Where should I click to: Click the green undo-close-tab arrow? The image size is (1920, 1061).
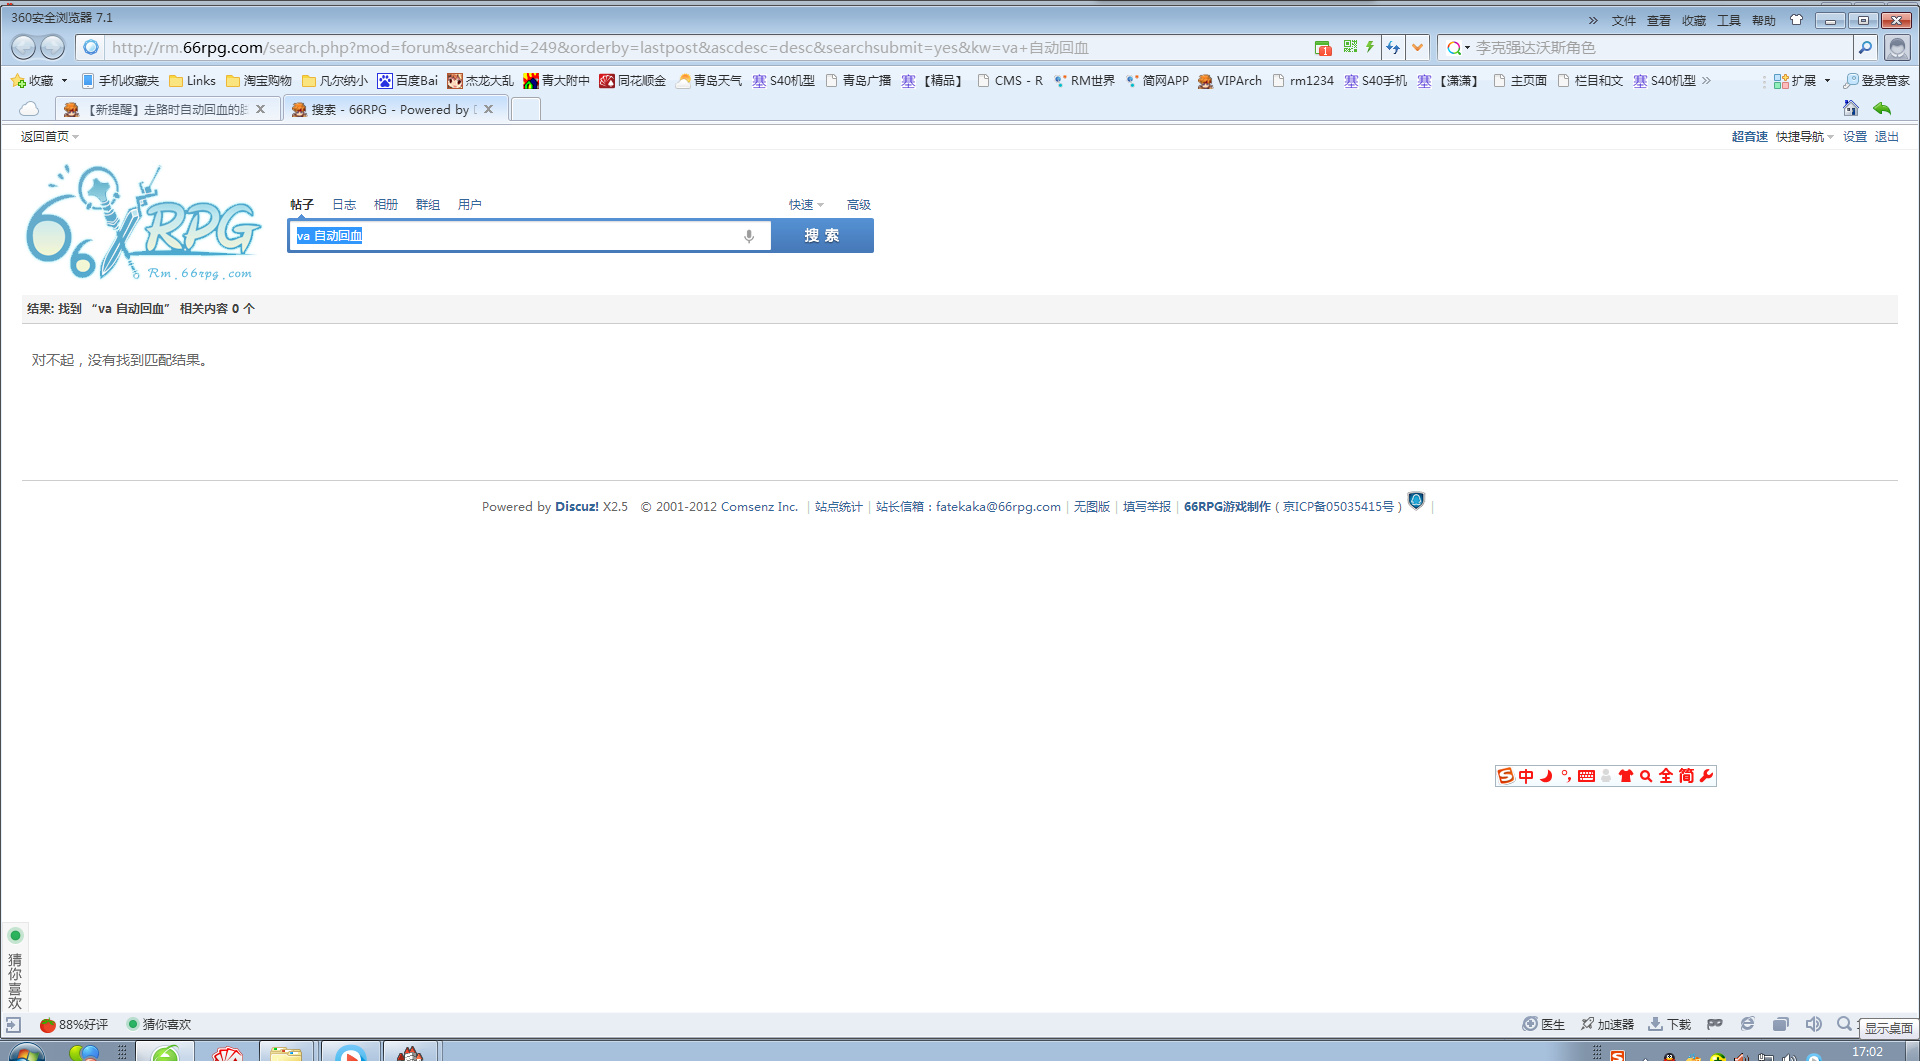click(x=1882, y=108)
